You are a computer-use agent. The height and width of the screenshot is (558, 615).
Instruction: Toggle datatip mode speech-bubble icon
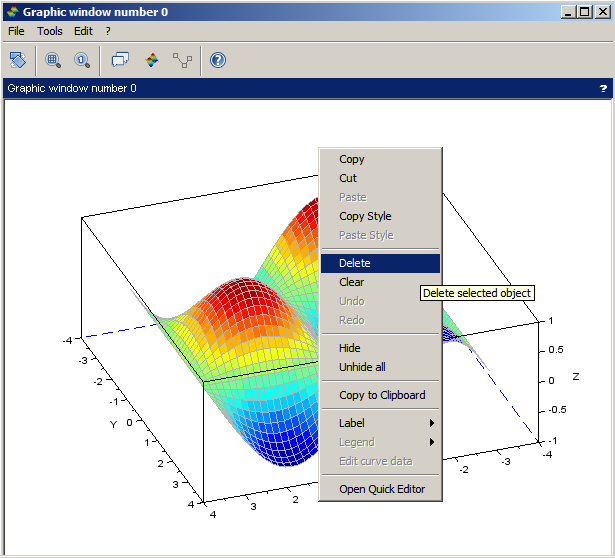(120, 60)
